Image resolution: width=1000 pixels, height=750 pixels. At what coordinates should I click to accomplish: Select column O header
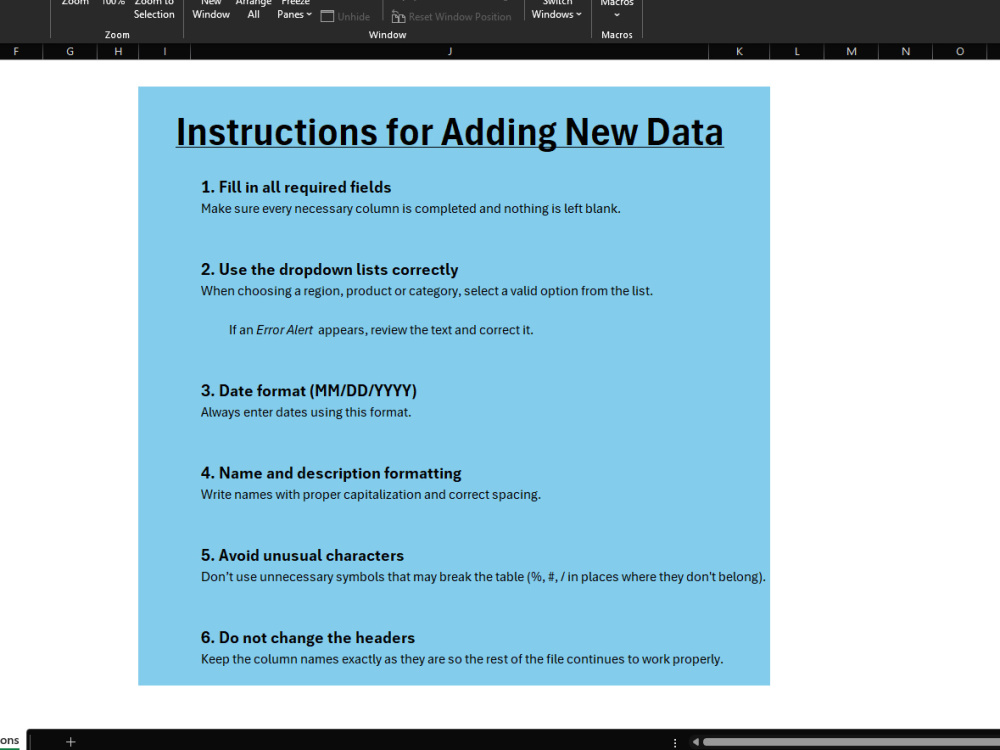click(960, 52)
